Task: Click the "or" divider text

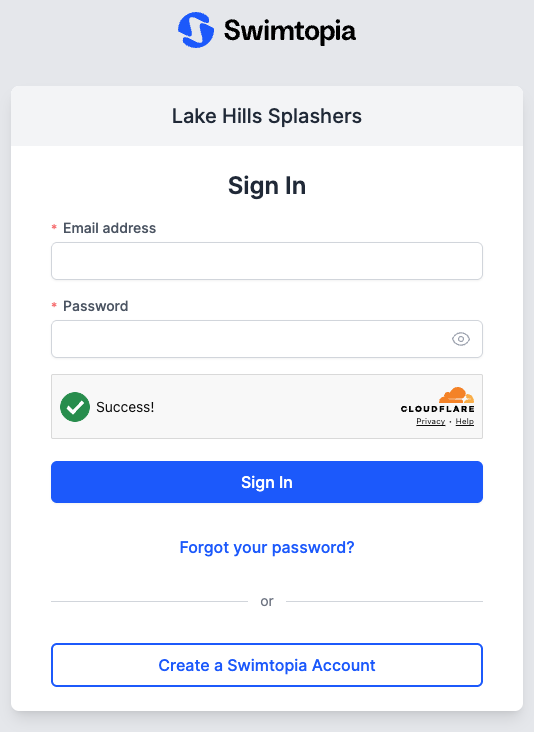Action: [267, 601]
